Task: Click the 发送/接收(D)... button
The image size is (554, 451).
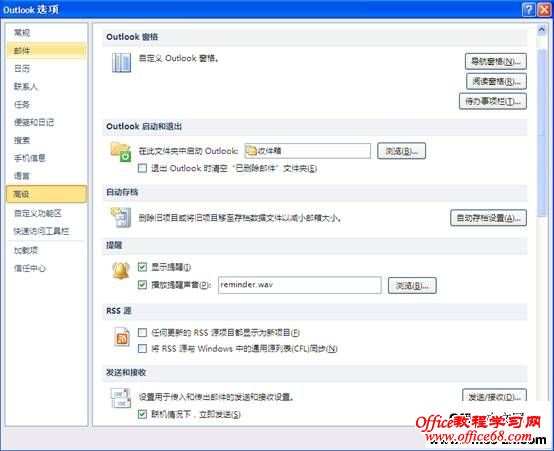Action: click(x=494, y=396)
